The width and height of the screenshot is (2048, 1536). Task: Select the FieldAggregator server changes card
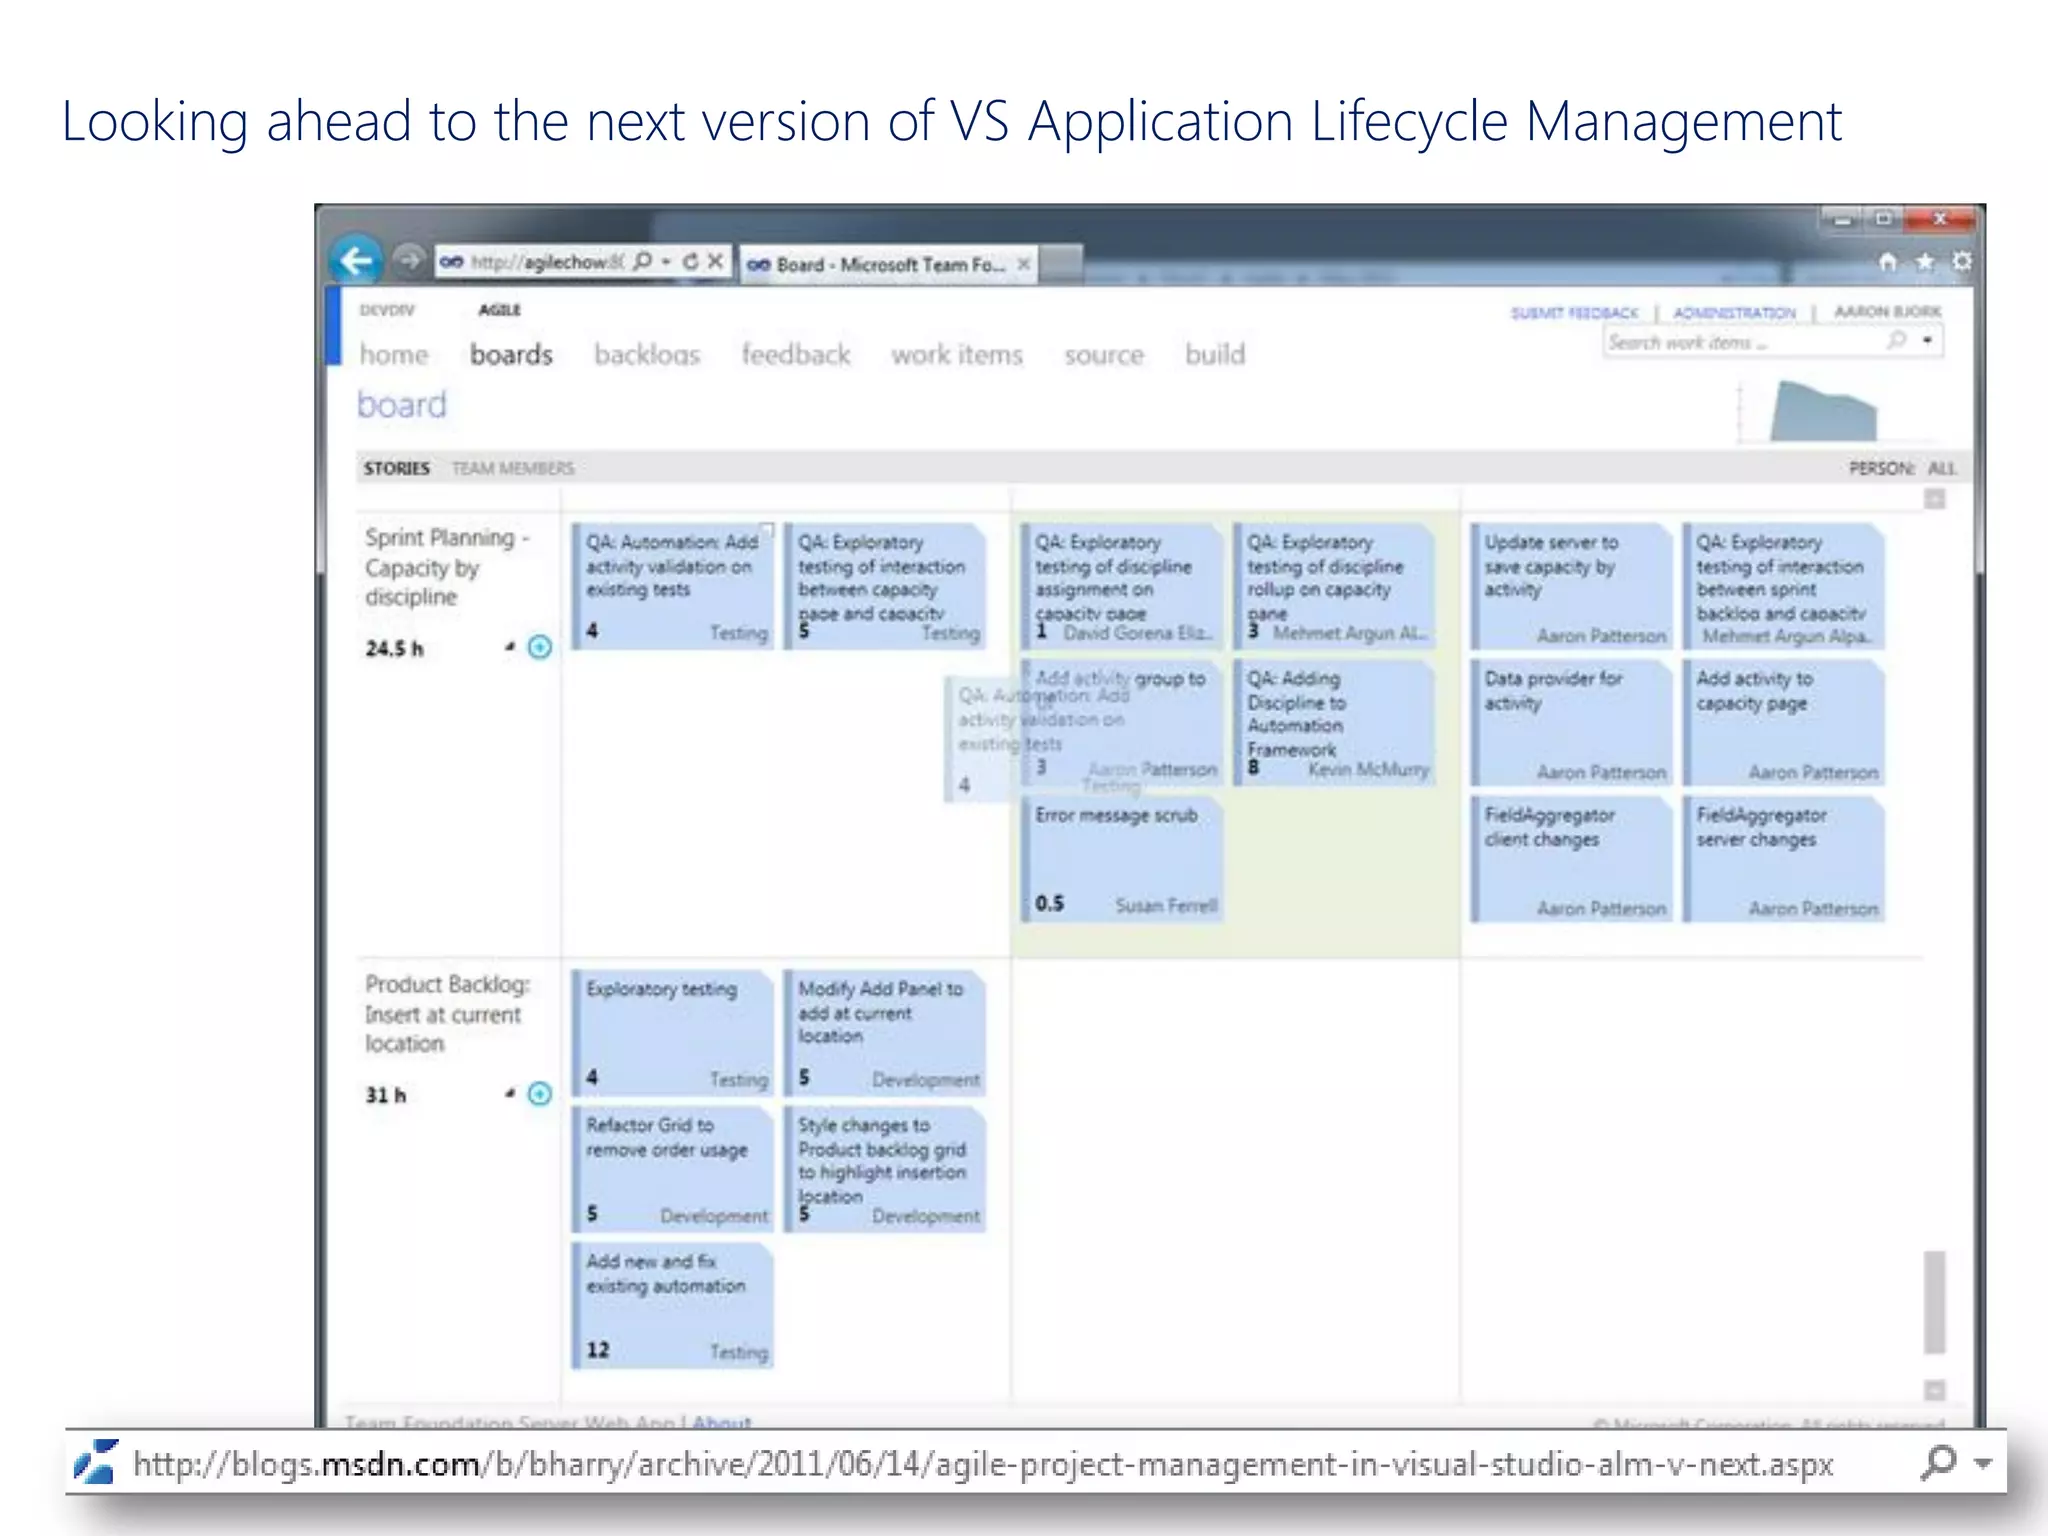(x=1783, y=858)
